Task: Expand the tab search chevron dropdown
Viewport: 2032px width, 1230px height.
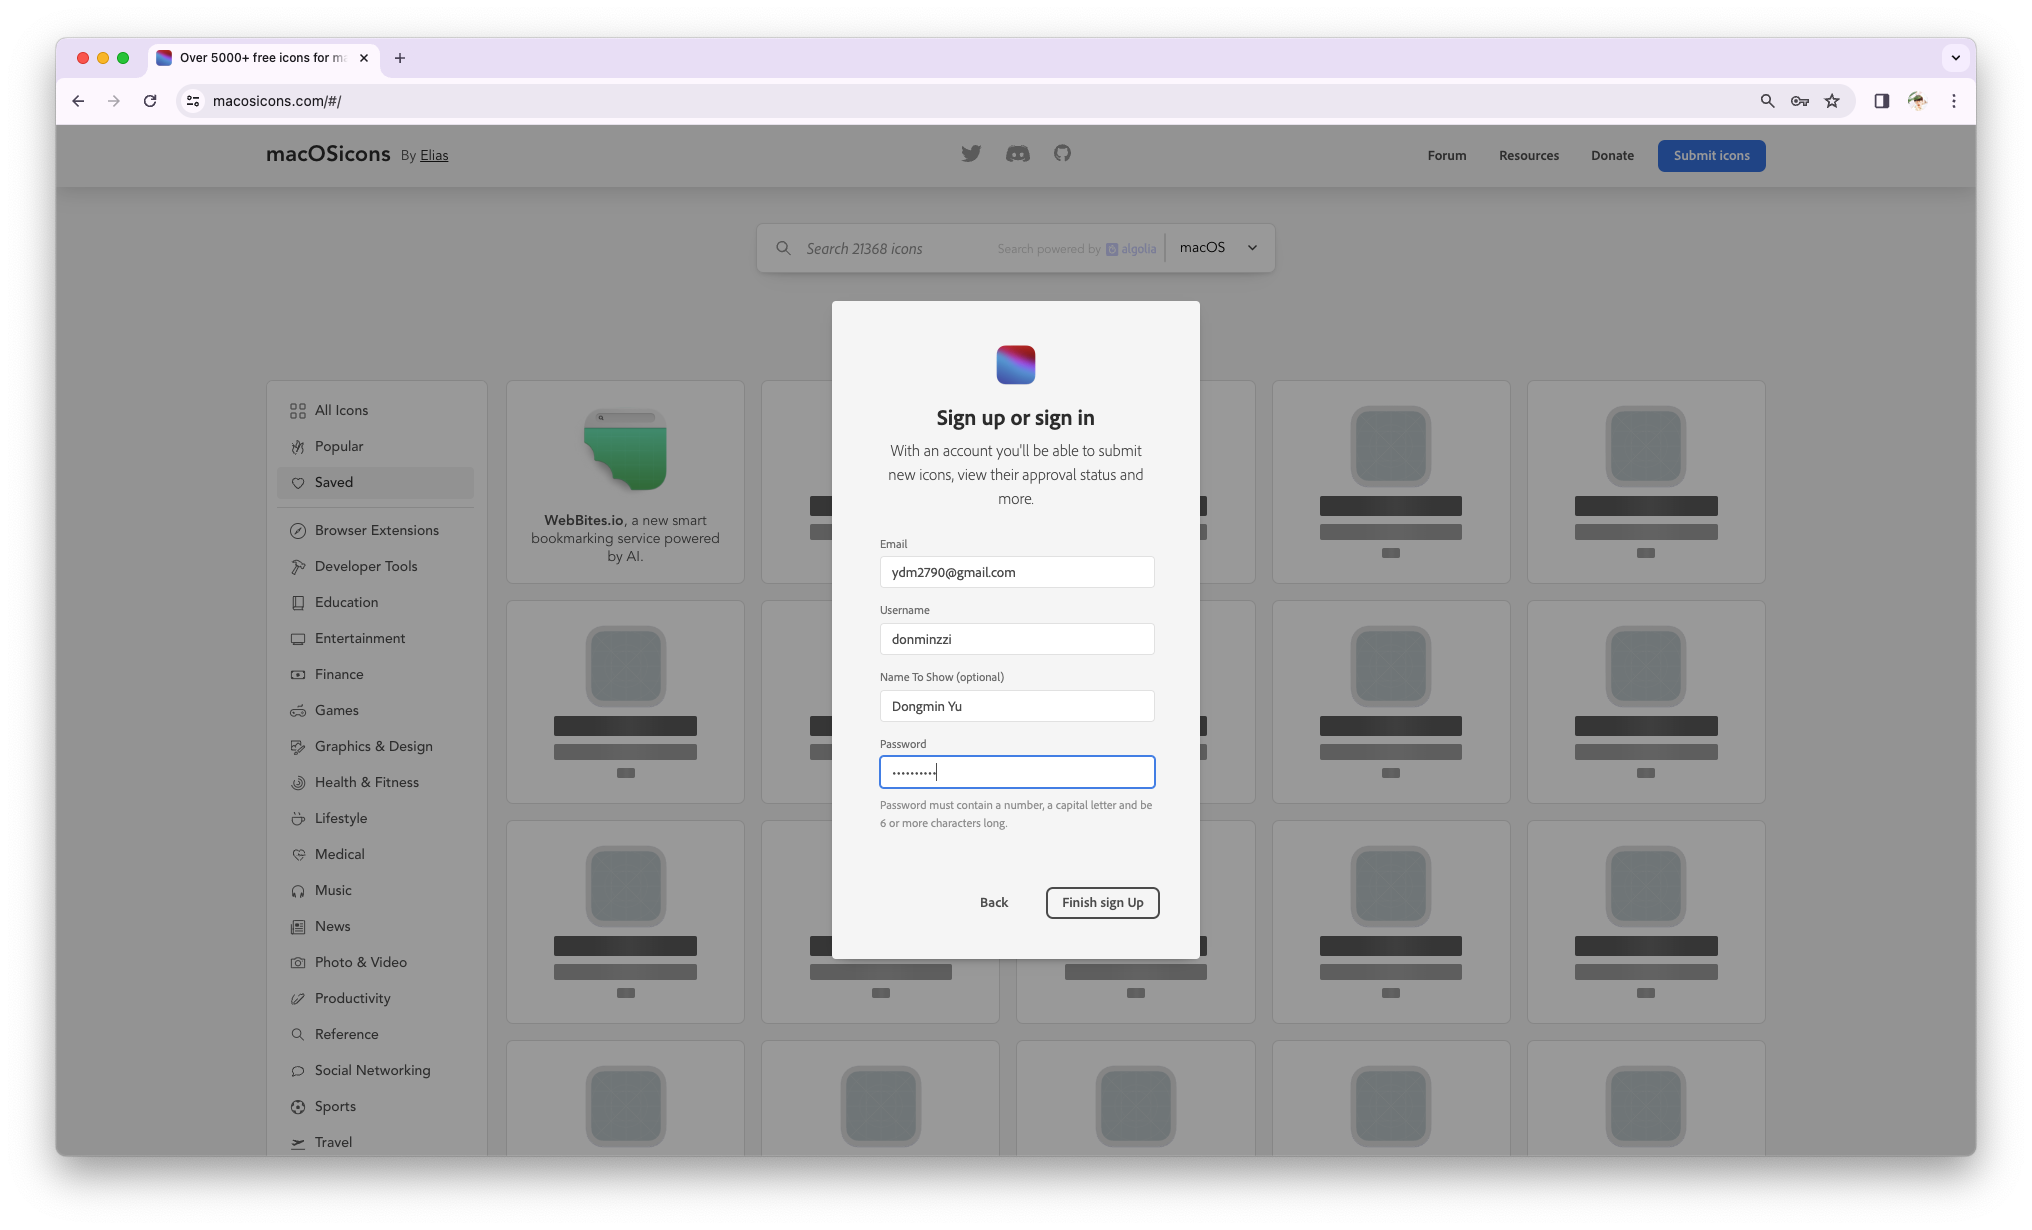Action: (1955, 58)
